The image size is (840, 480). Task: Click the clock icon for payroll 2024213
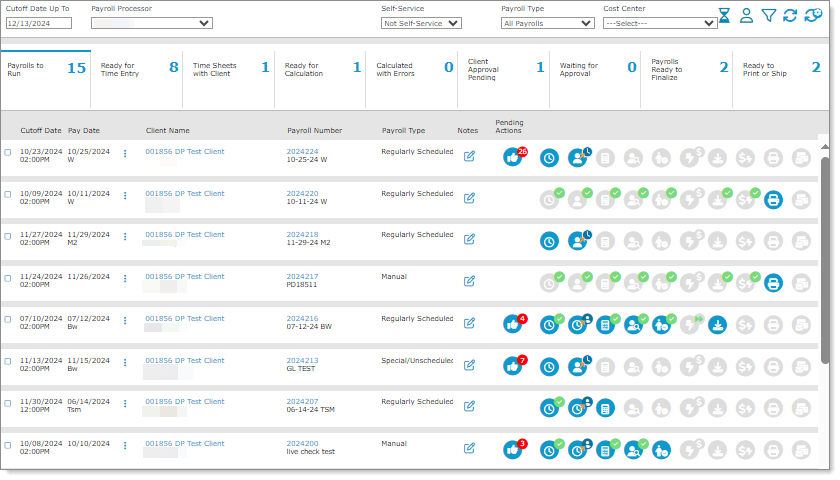tap(549, 367)
